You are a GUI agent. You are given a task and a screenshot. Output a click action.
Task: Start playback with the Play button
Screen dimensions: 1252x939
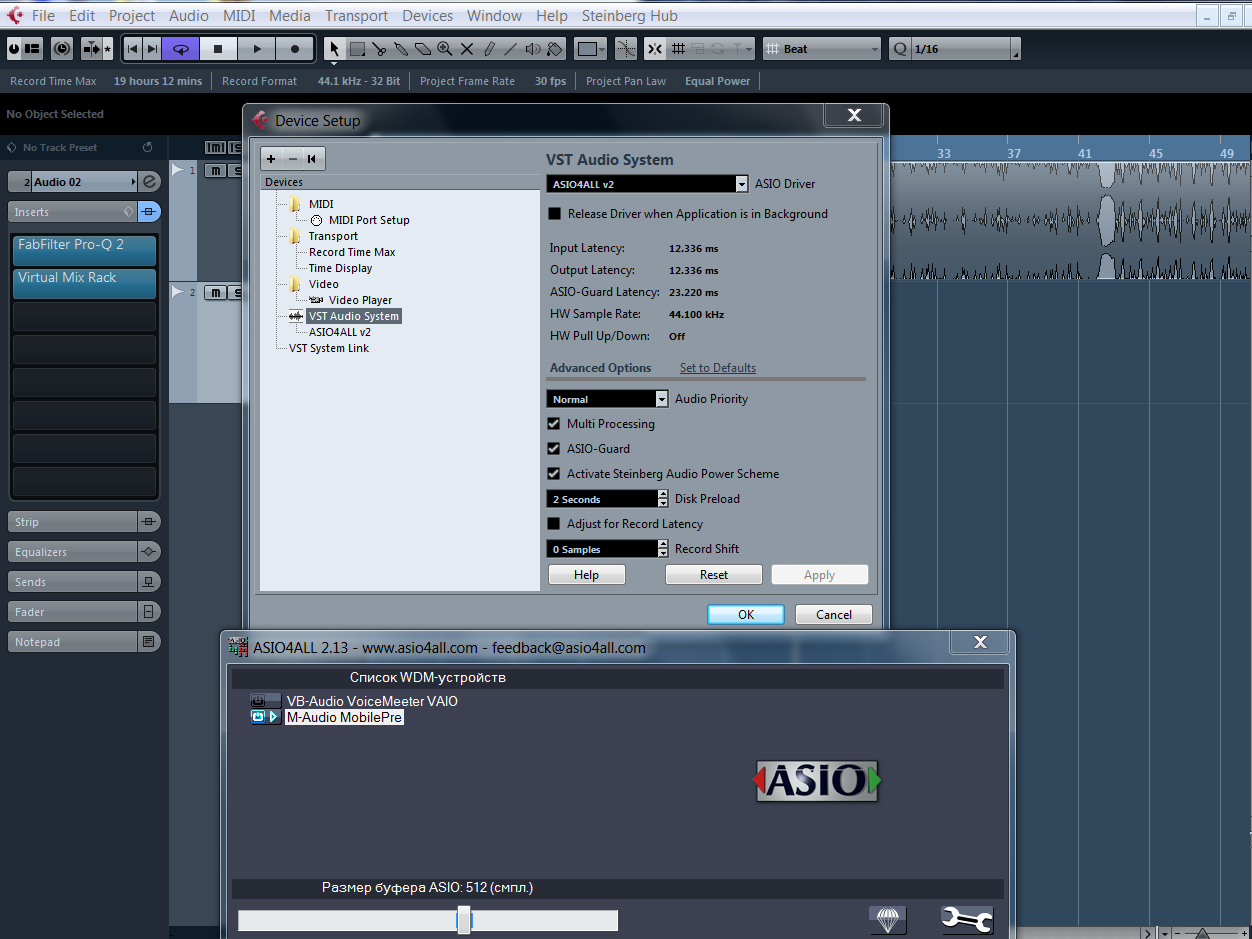click(257, 48)
